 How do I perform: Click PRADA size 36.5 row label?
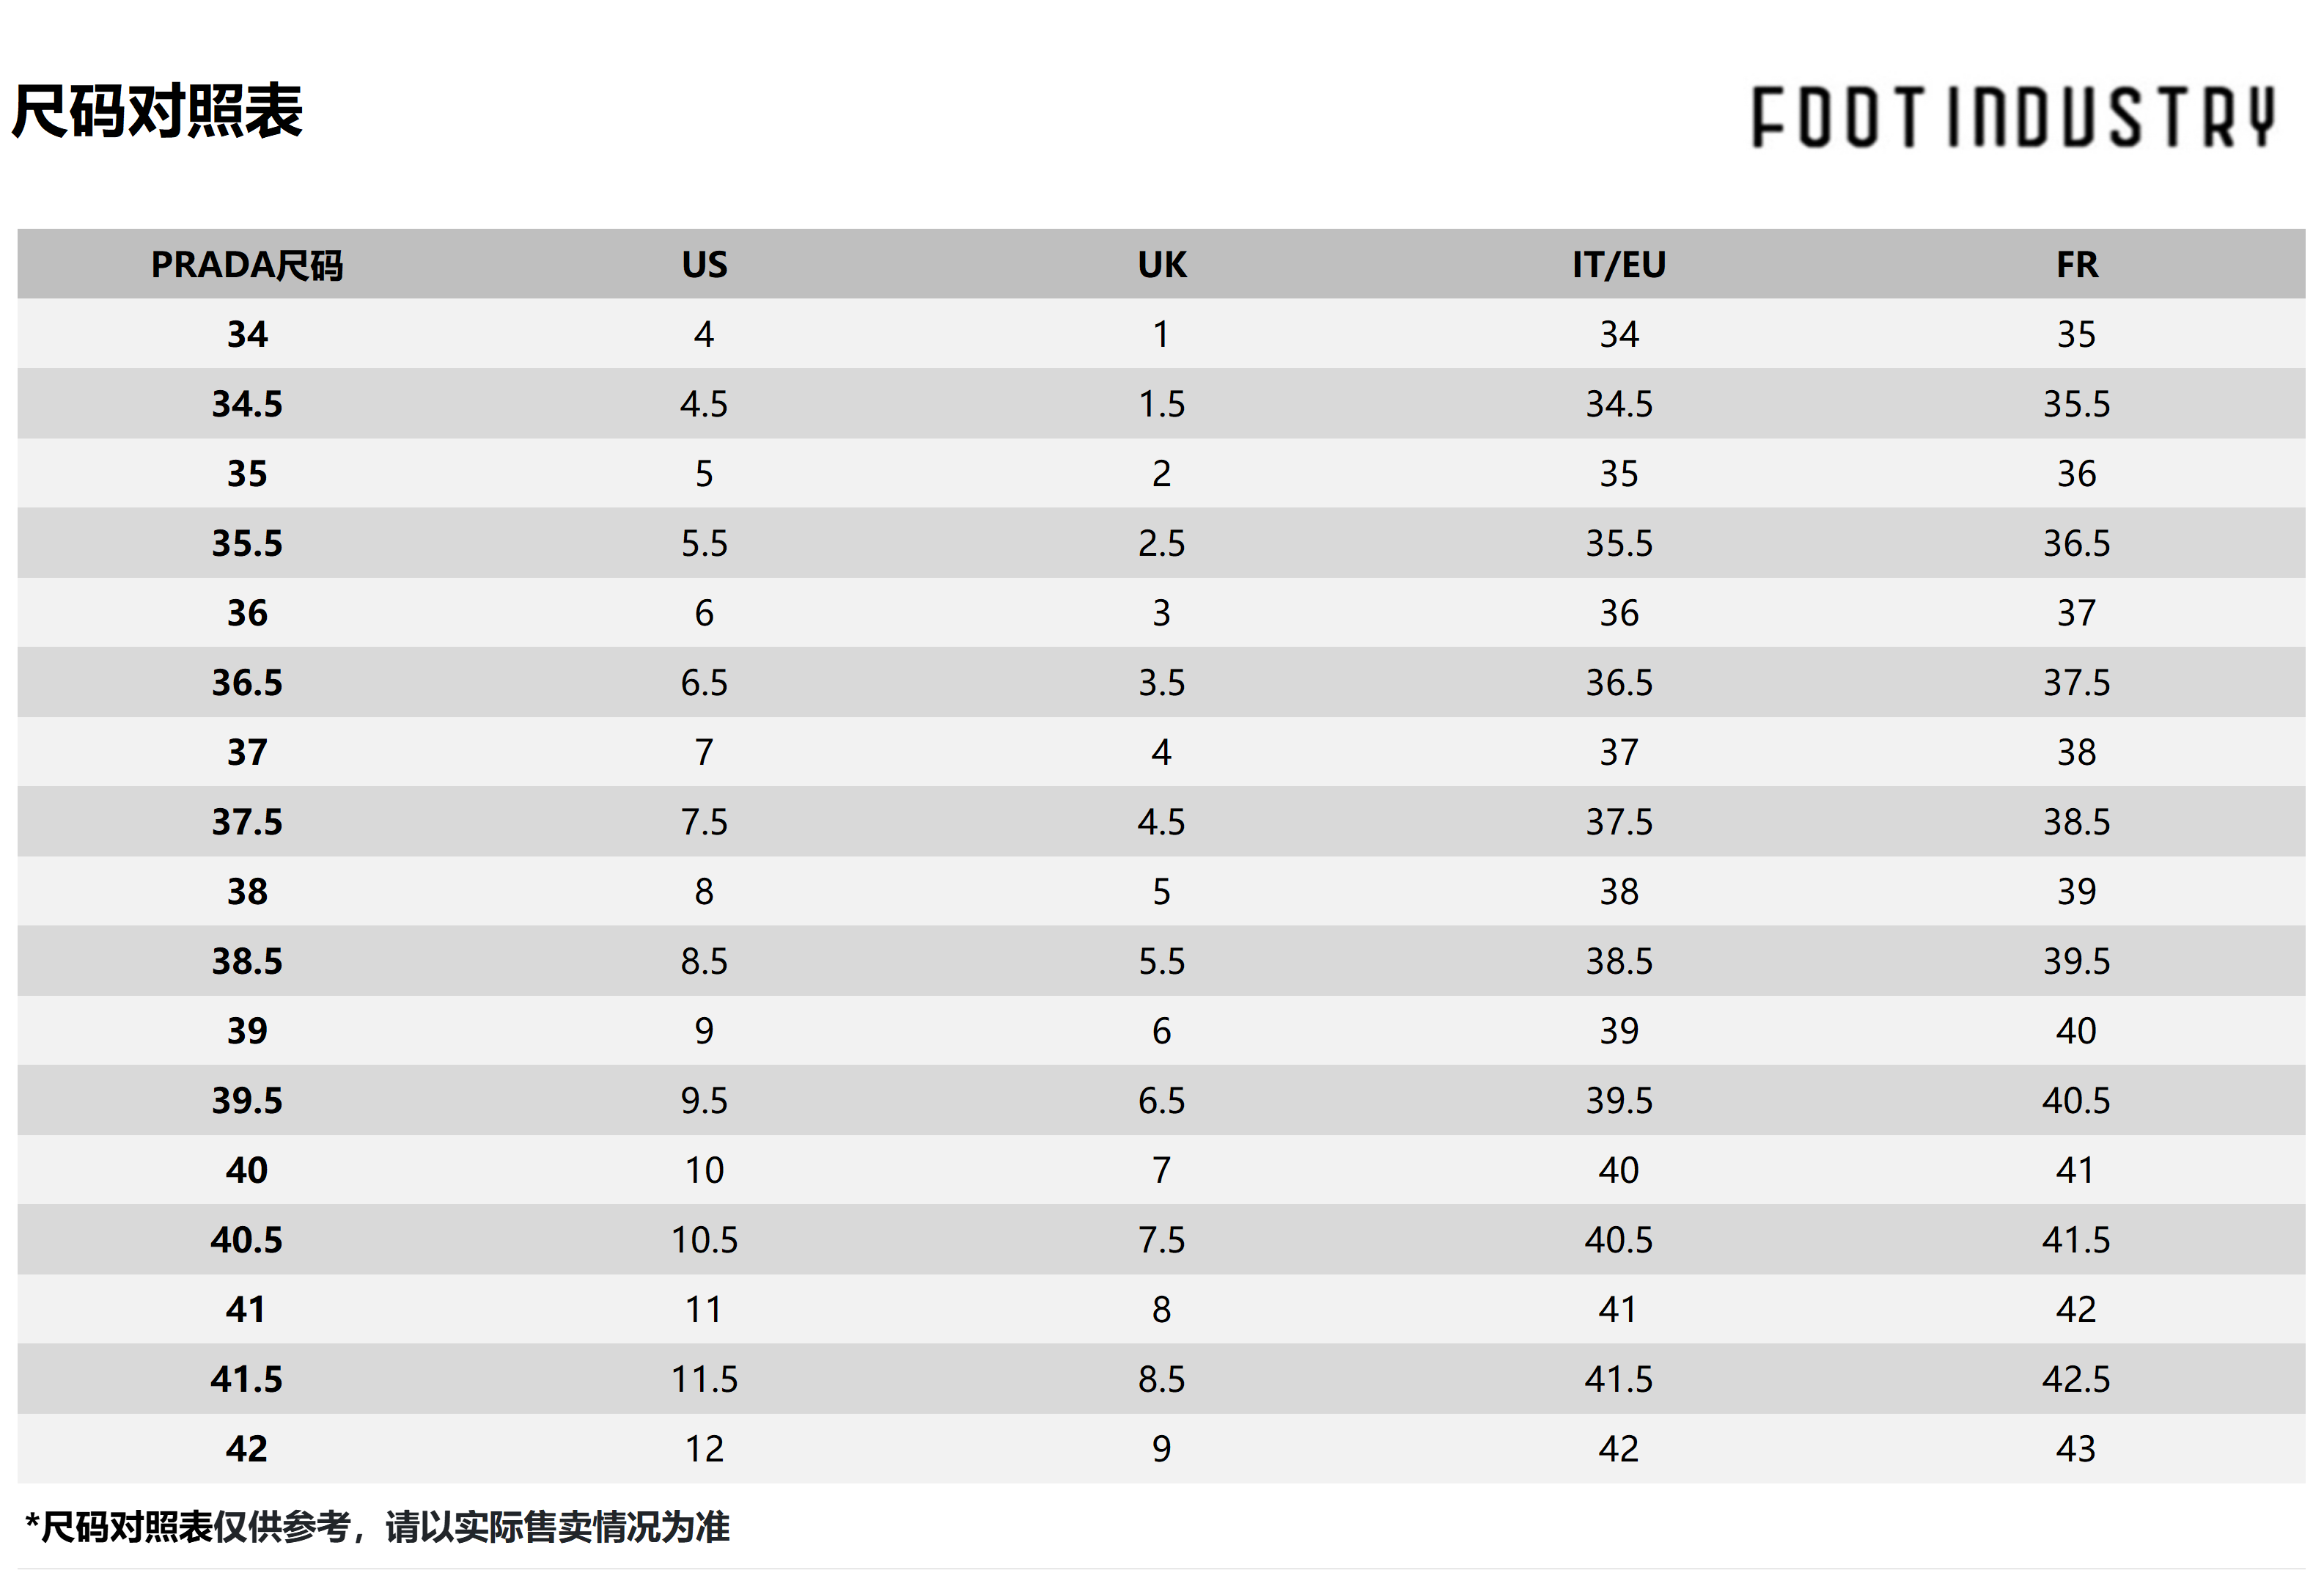[x=247, y=683]
